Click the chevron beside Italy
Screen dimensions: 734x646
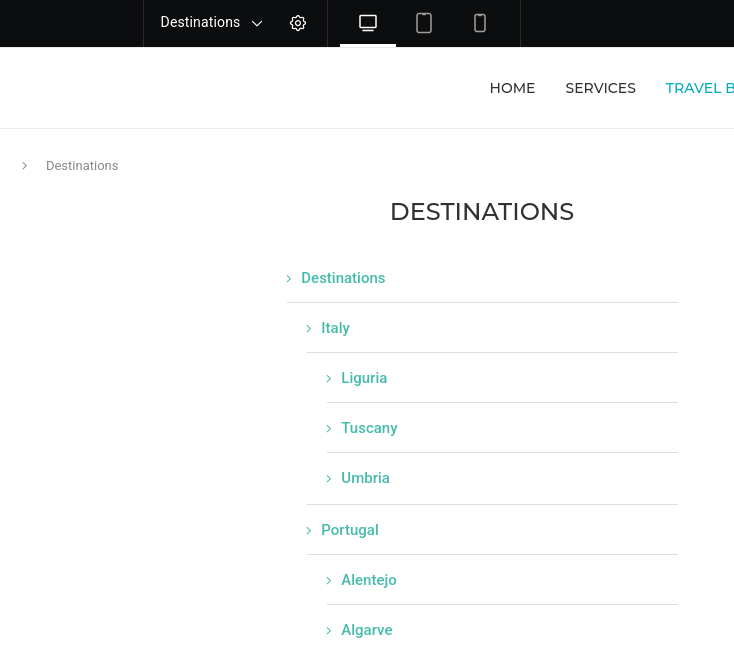[x=309, y=329]
